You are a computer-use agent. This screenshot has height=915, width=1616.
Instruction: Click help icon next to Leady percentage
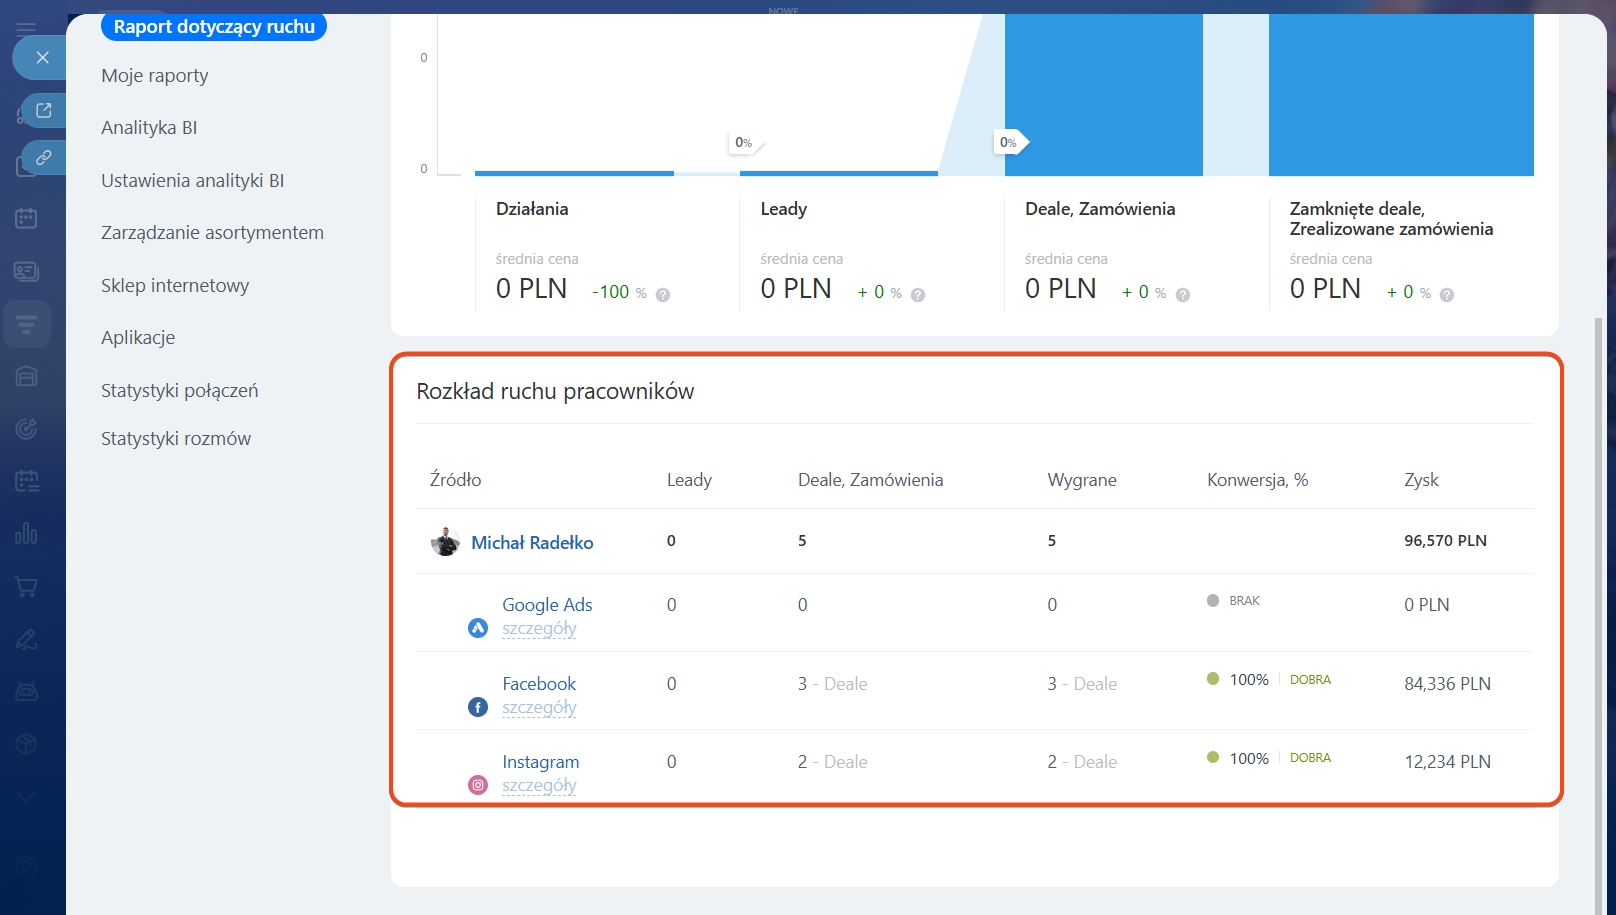tap(918, 295)
